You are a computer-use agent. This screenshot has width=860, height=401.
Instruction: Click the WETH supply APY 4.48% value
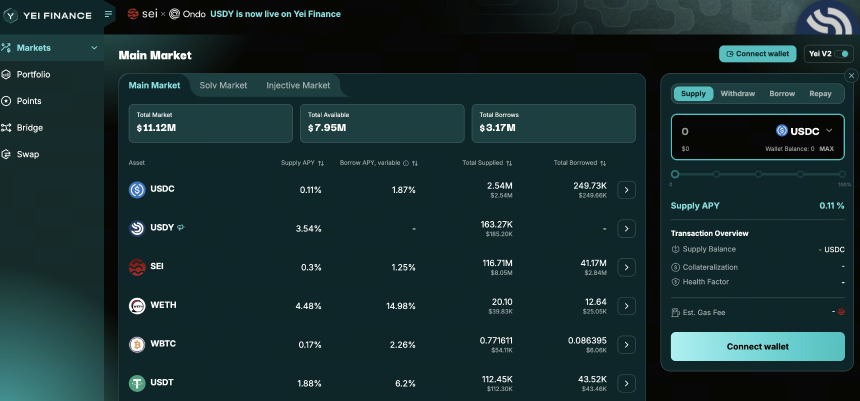(308, 306)
